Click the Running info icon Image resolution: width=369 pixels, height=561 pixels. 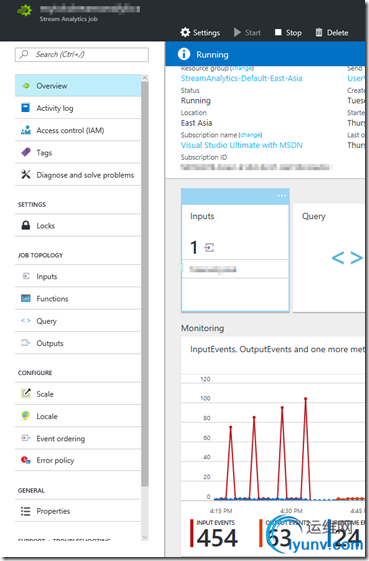pyautogui.click(x=184, y=54)
